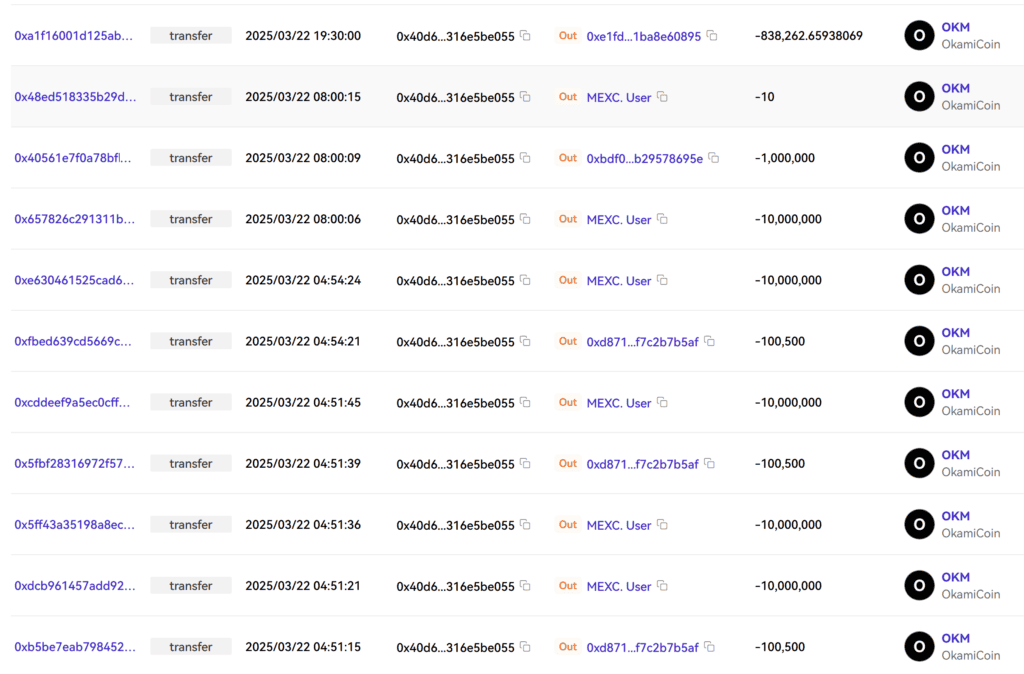Copy the MEXC. User address in the 04:51:45 row
This screenshot has width=1024, height=674.
tap(662, 402)
